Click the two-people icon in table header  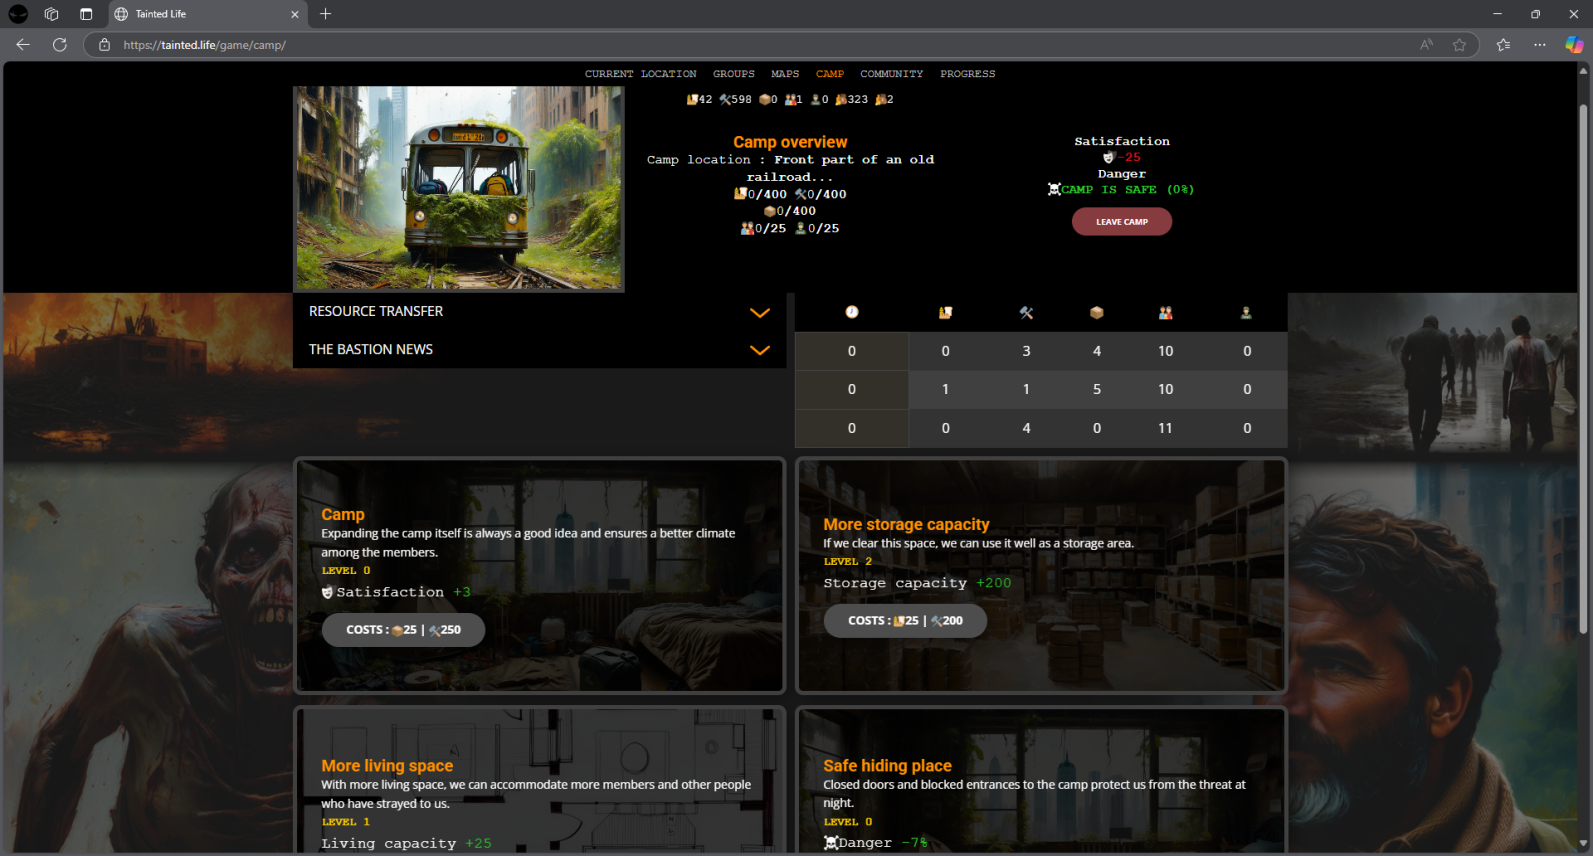1165,313
